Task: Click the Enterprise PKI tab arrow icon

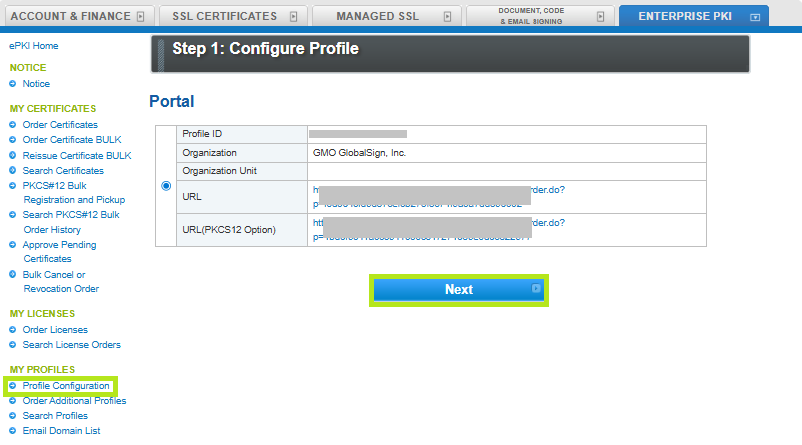Action: [x=754, y=17]
